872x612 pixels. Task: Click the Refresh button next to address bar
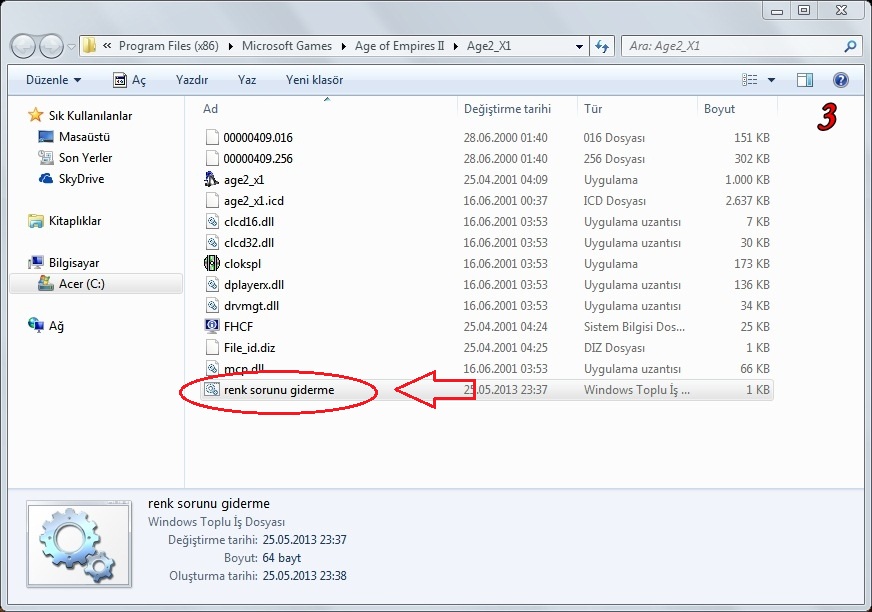coord(602,46)
